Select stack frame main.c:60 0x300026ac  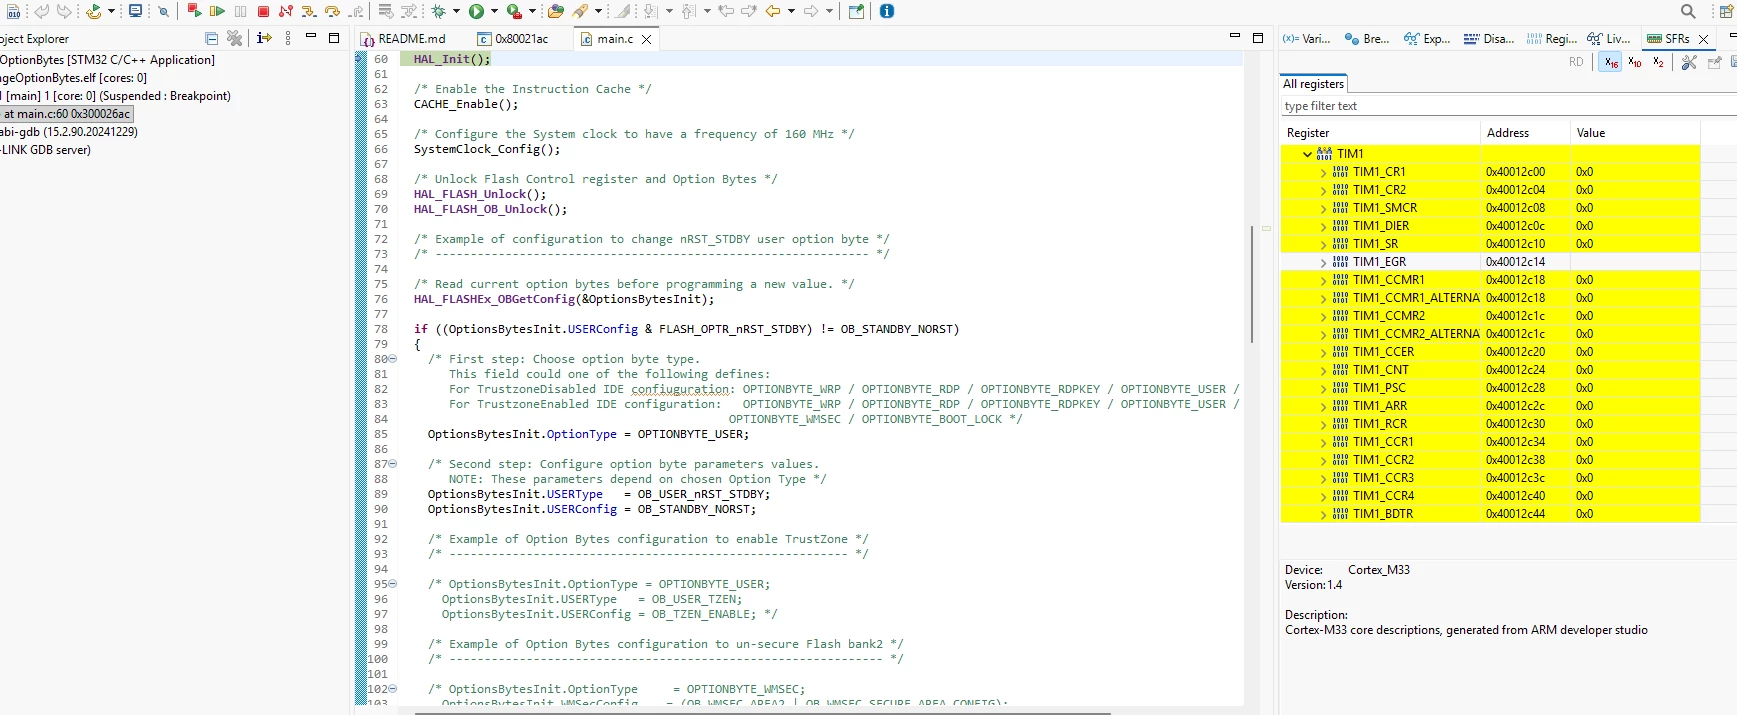click(66, 114)
